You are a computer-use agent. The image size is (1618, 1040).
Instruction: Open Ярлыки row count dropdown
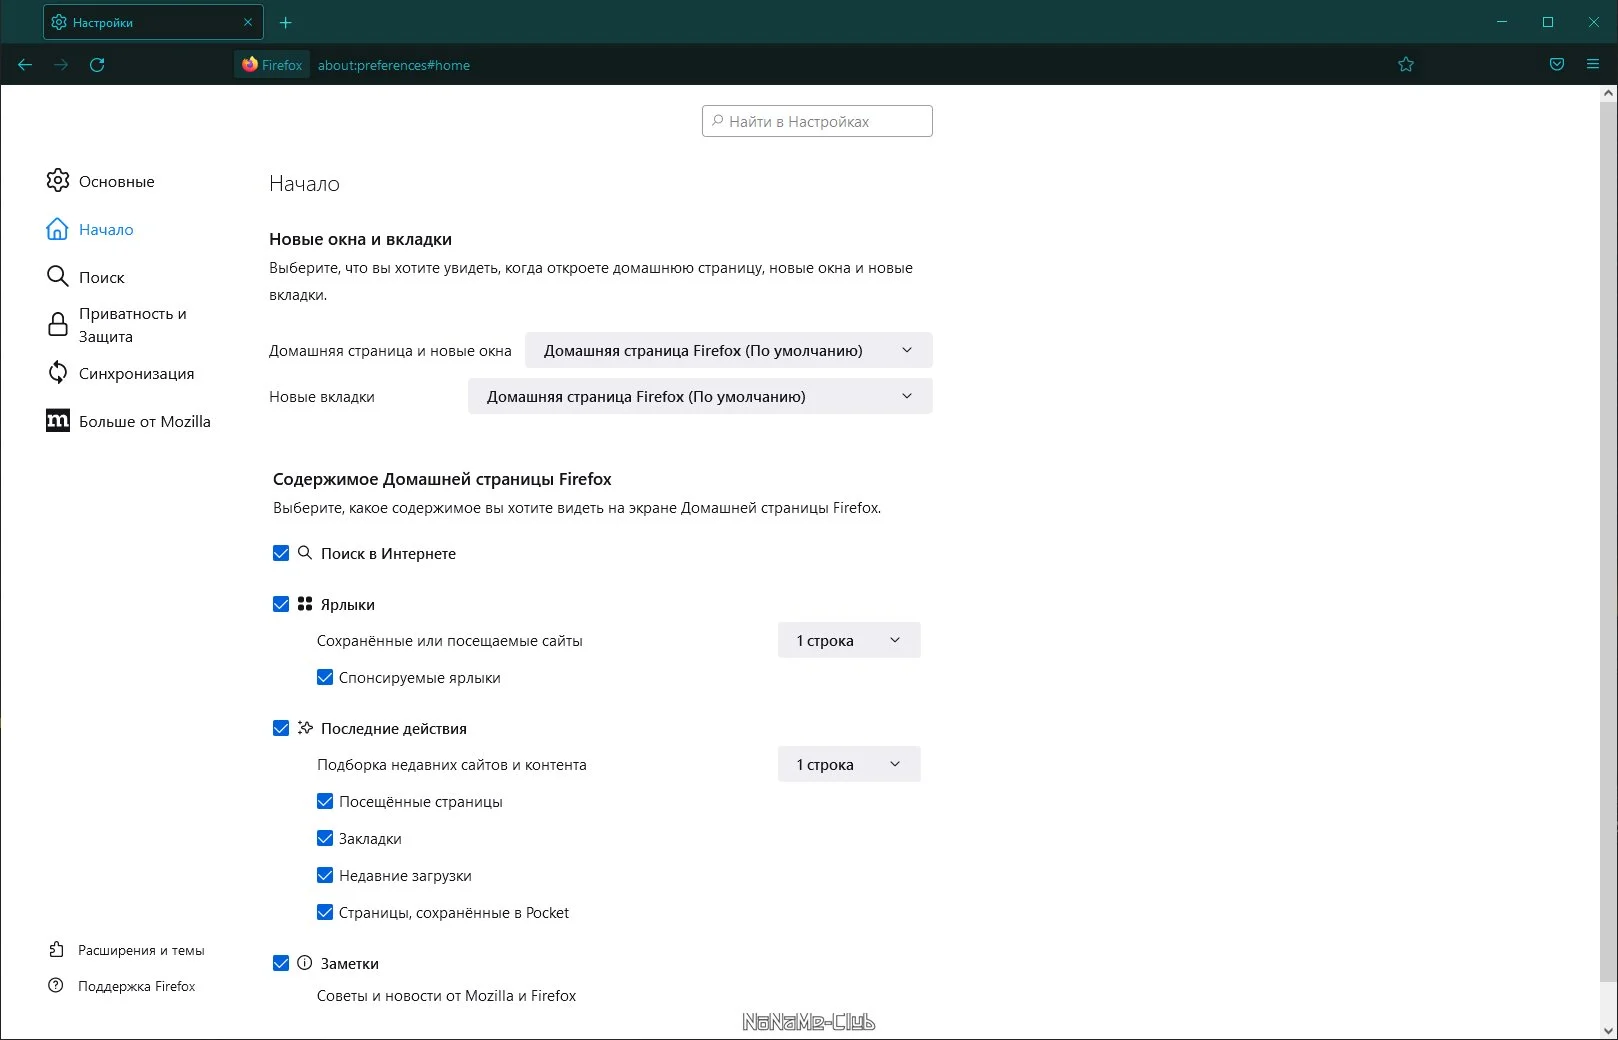(849, 640)
